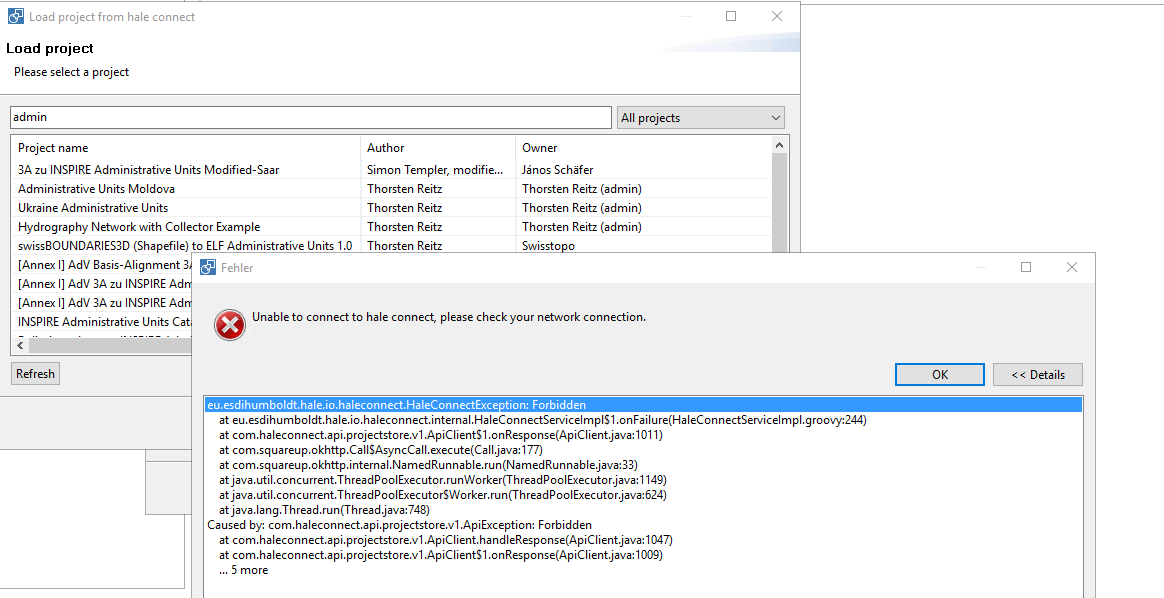Screen dimensions: 1164x598
Task: Click the scrollbar up arrow in the project list
Action: coord(779,143)
